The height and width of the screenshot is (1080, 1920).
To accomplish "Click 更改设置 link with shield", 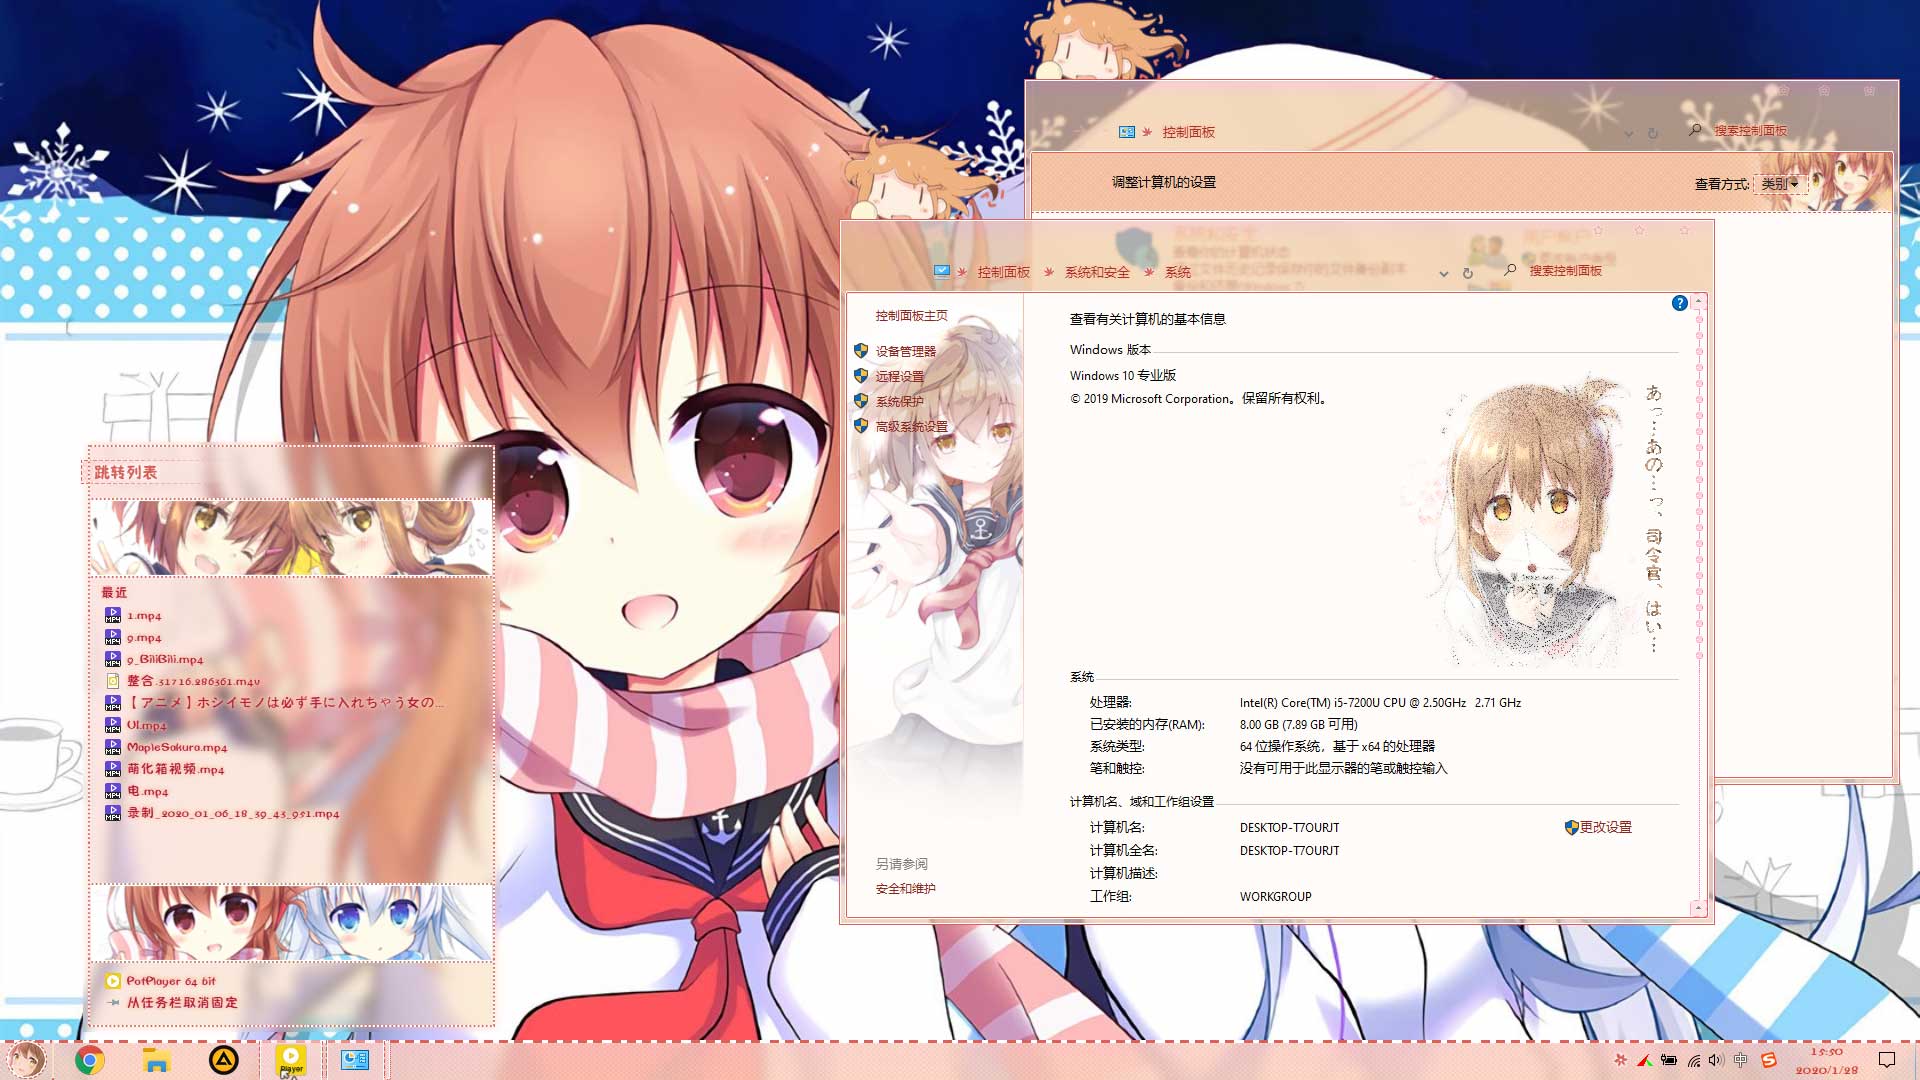I will click(1598, 827).
